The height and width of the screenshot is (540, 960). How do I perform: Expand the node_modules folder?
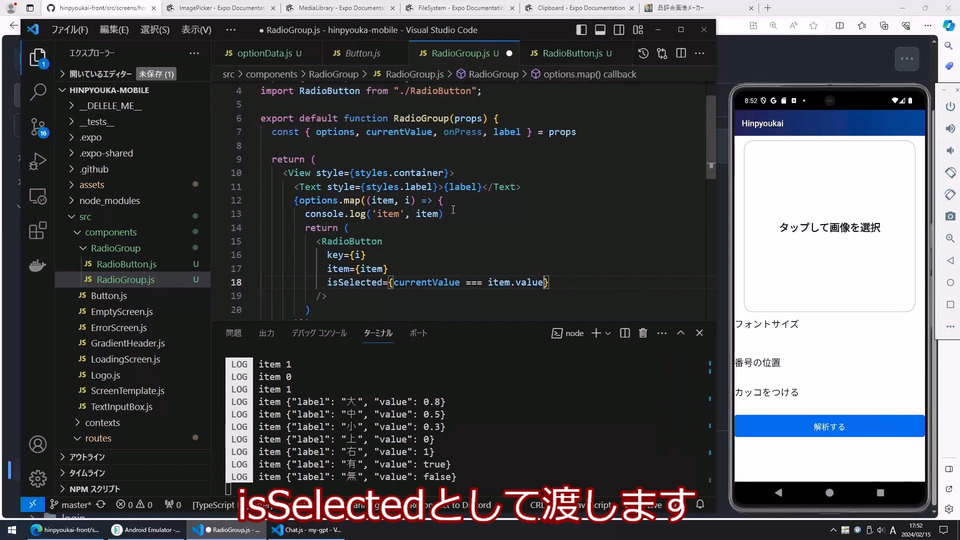click(110, 200)
